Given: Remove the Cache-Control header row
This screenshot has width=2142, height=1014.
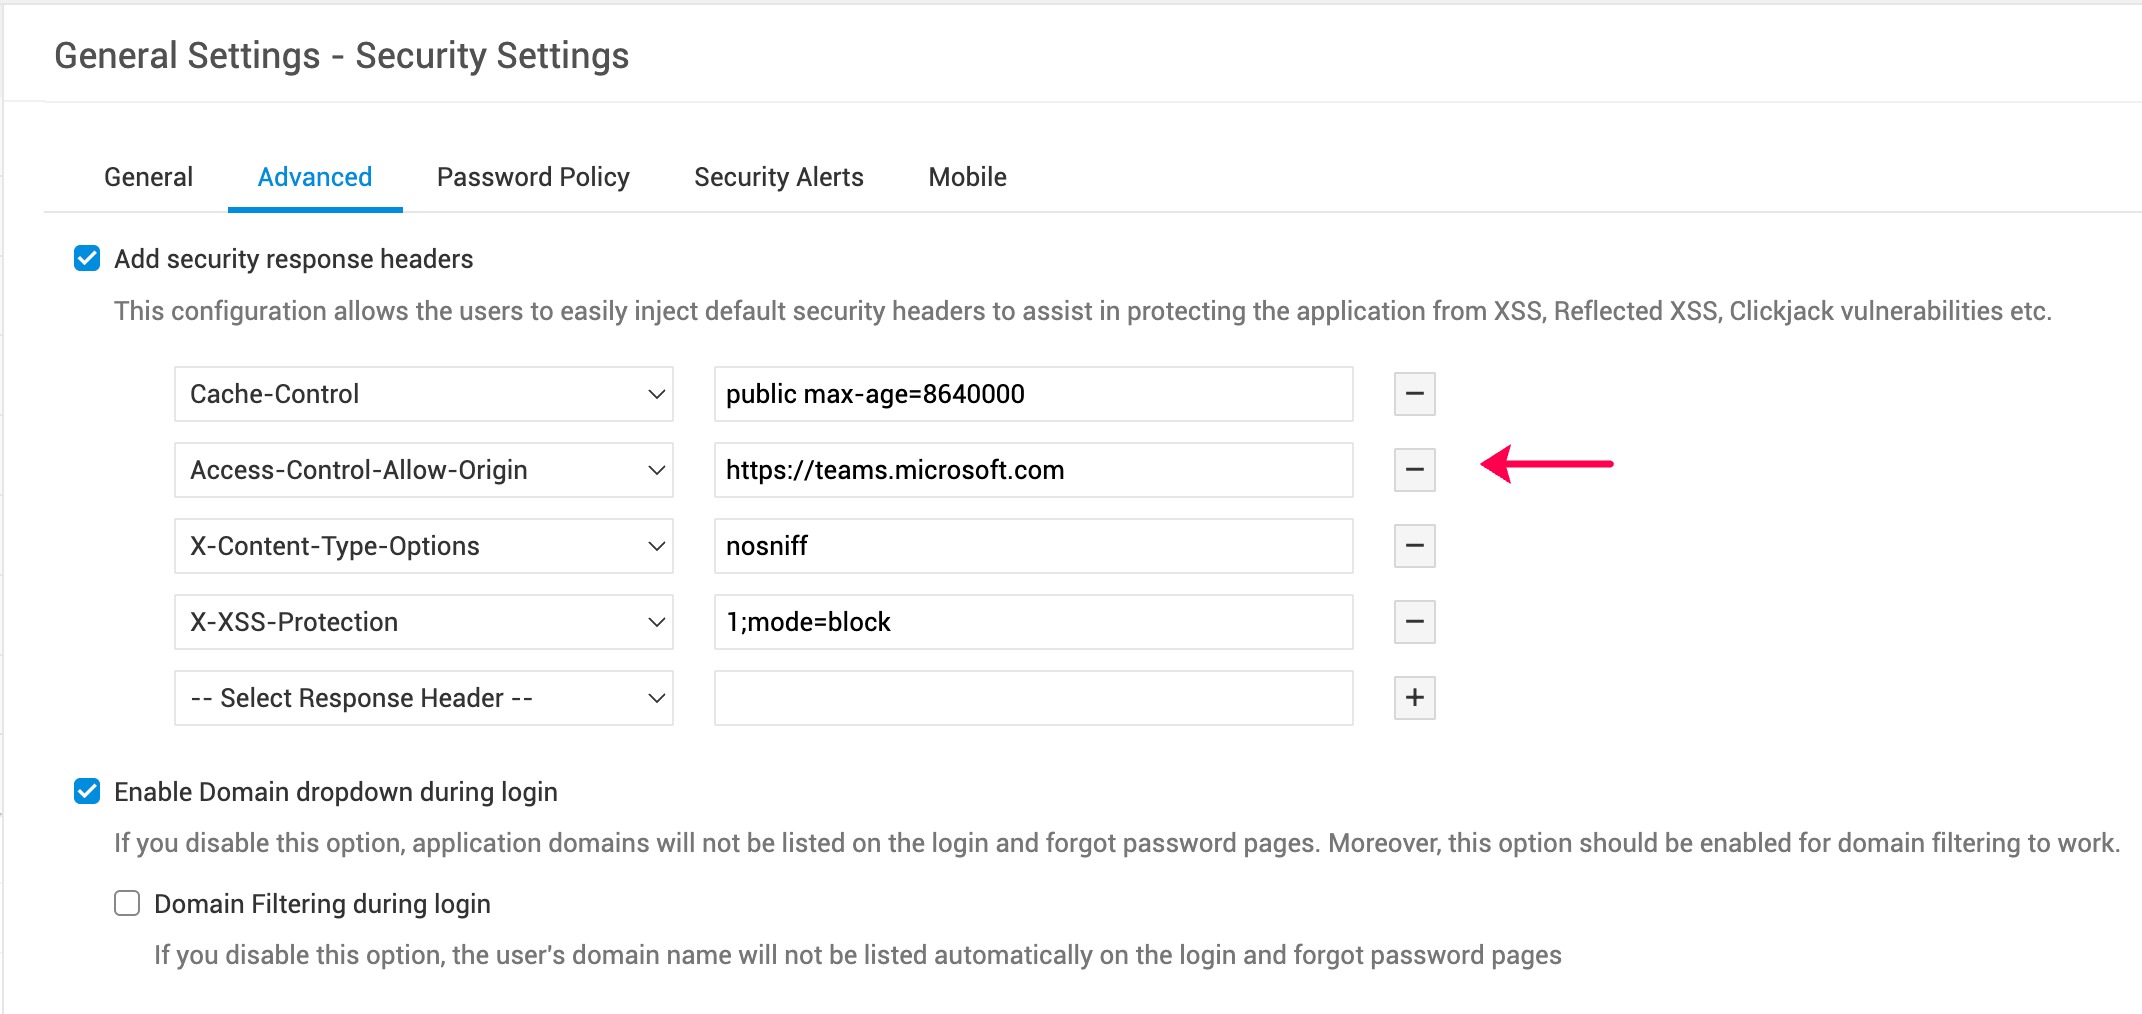Looking at the screenshot, I should [1414, 394].
